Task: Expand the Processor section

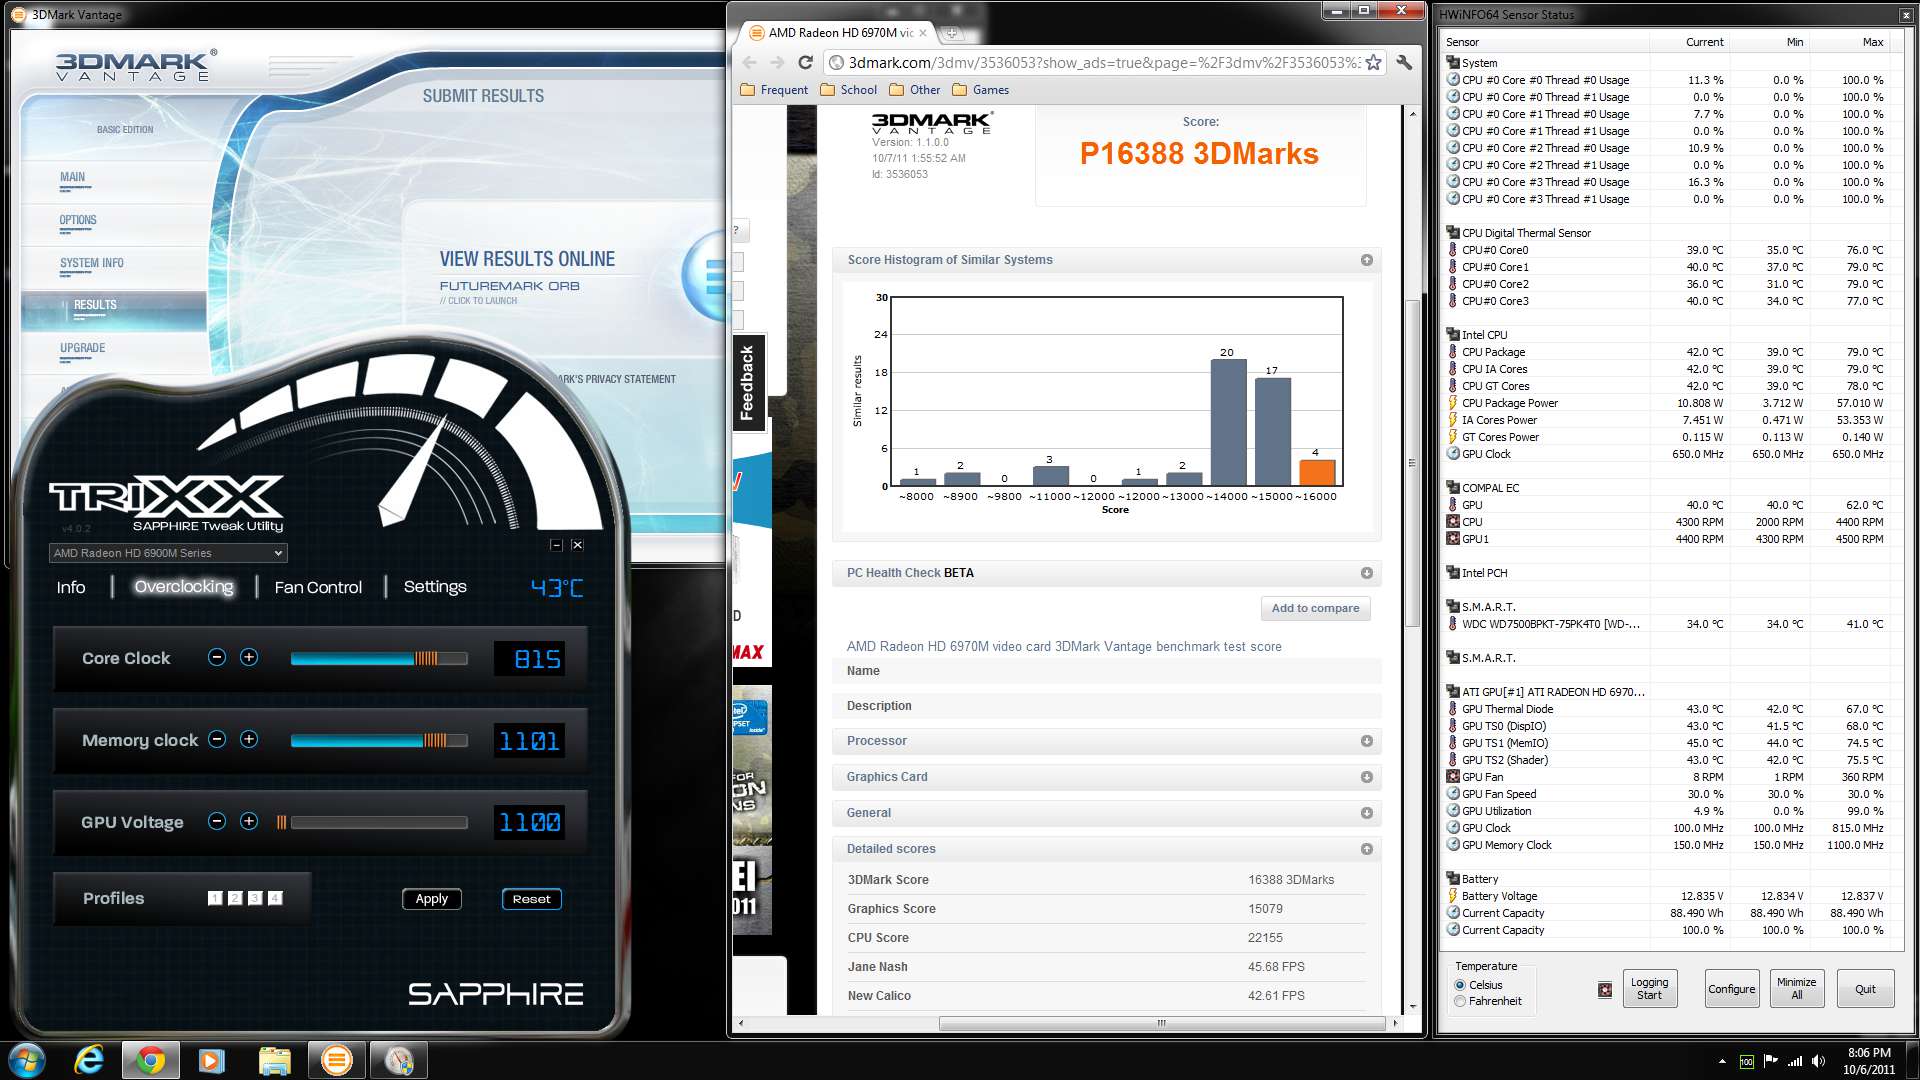Action: 1367,741
